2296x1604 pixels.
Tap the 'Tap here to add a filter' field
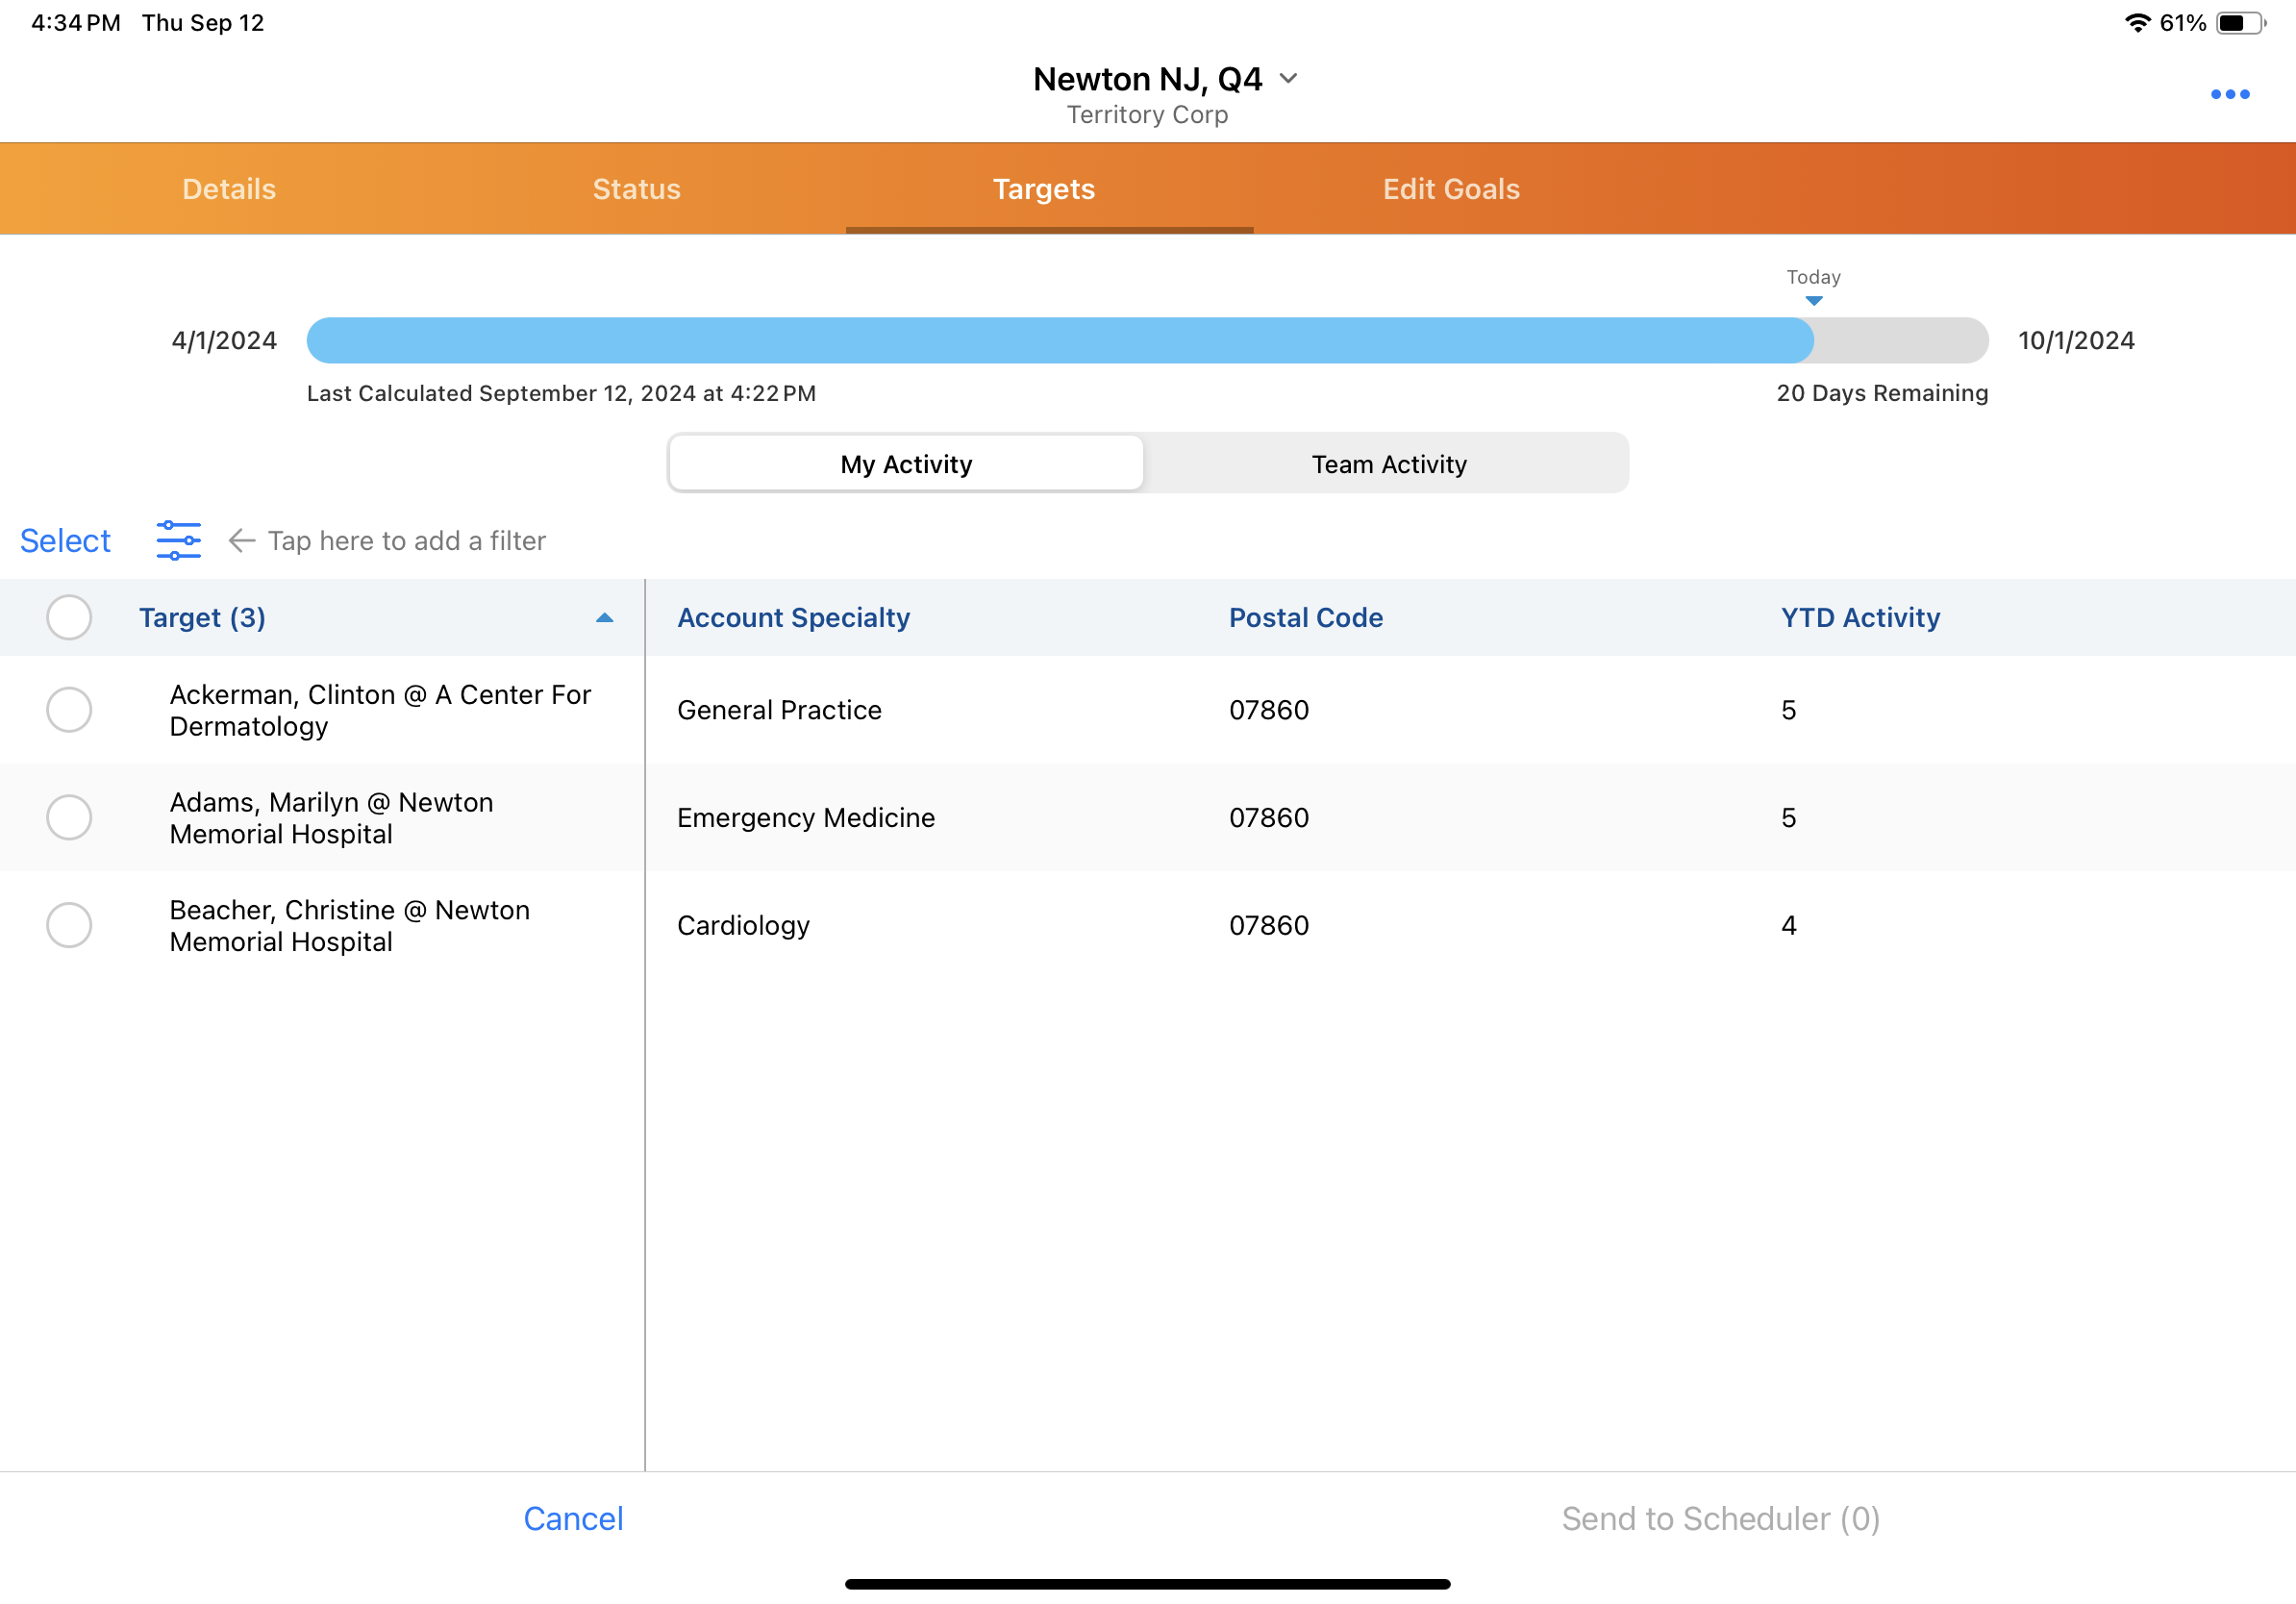[x=406, y=540]
